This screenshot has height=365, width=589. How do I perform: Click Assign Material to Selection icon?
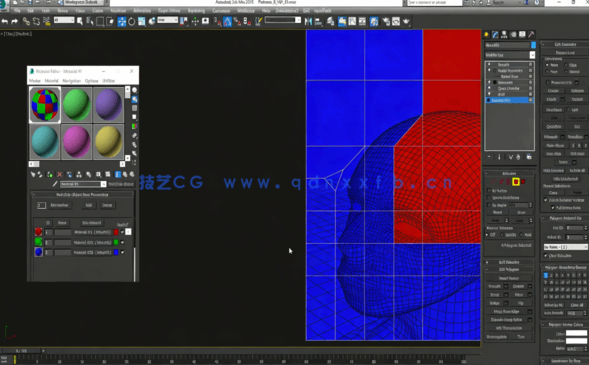[50, 175]
